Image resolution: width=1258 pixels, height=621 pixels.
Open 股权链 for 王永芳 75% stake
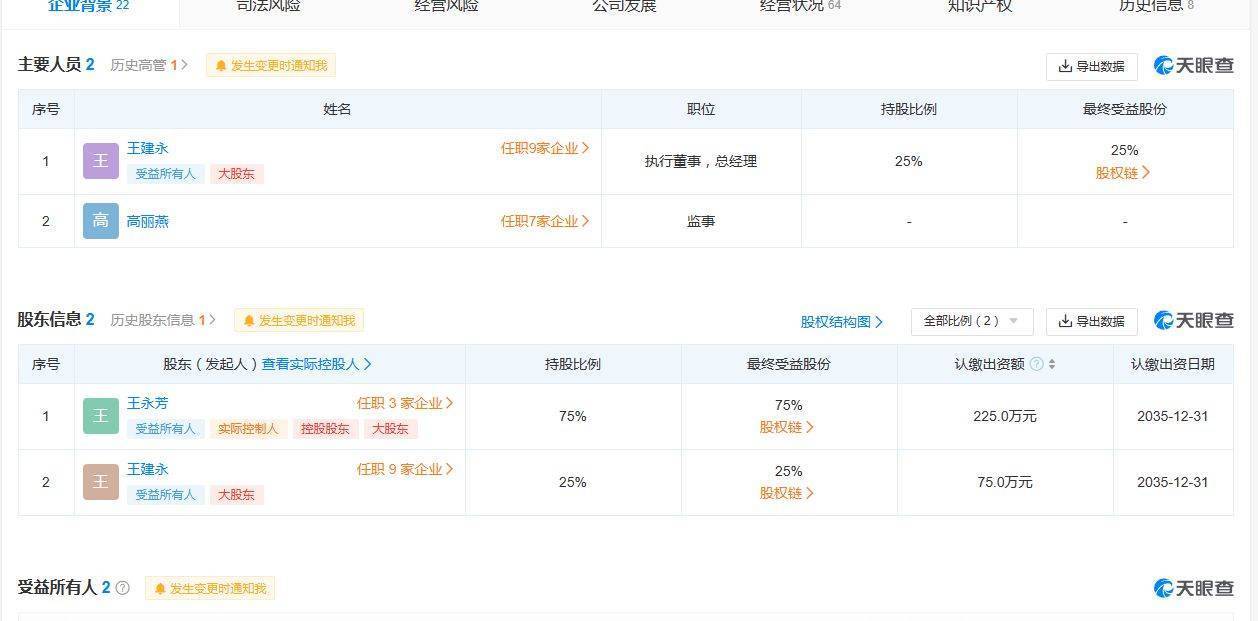(x=788, y=427)
